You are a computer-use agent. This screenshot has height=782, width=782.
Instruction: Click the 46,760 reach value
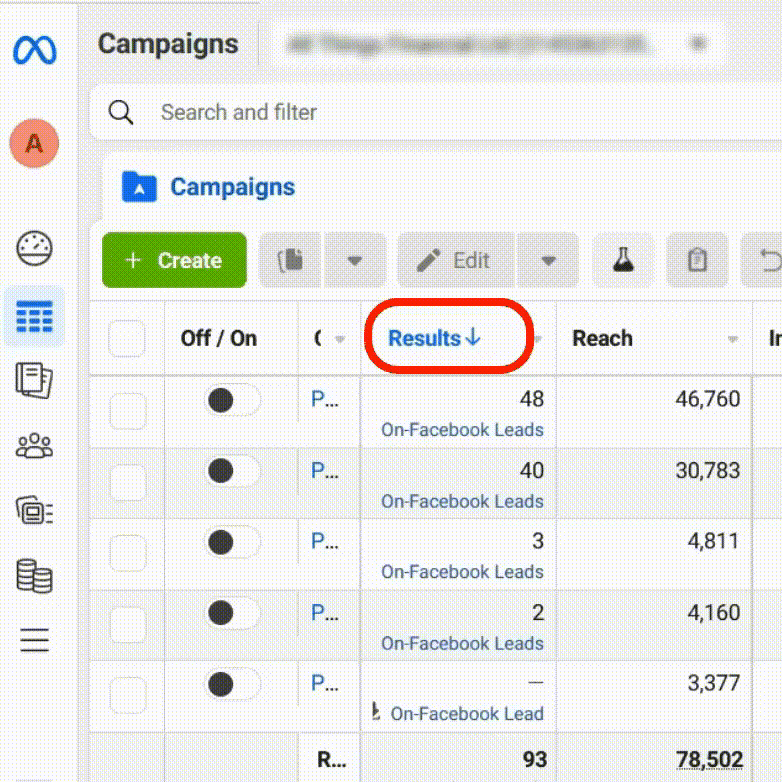[x=708, y=399]
